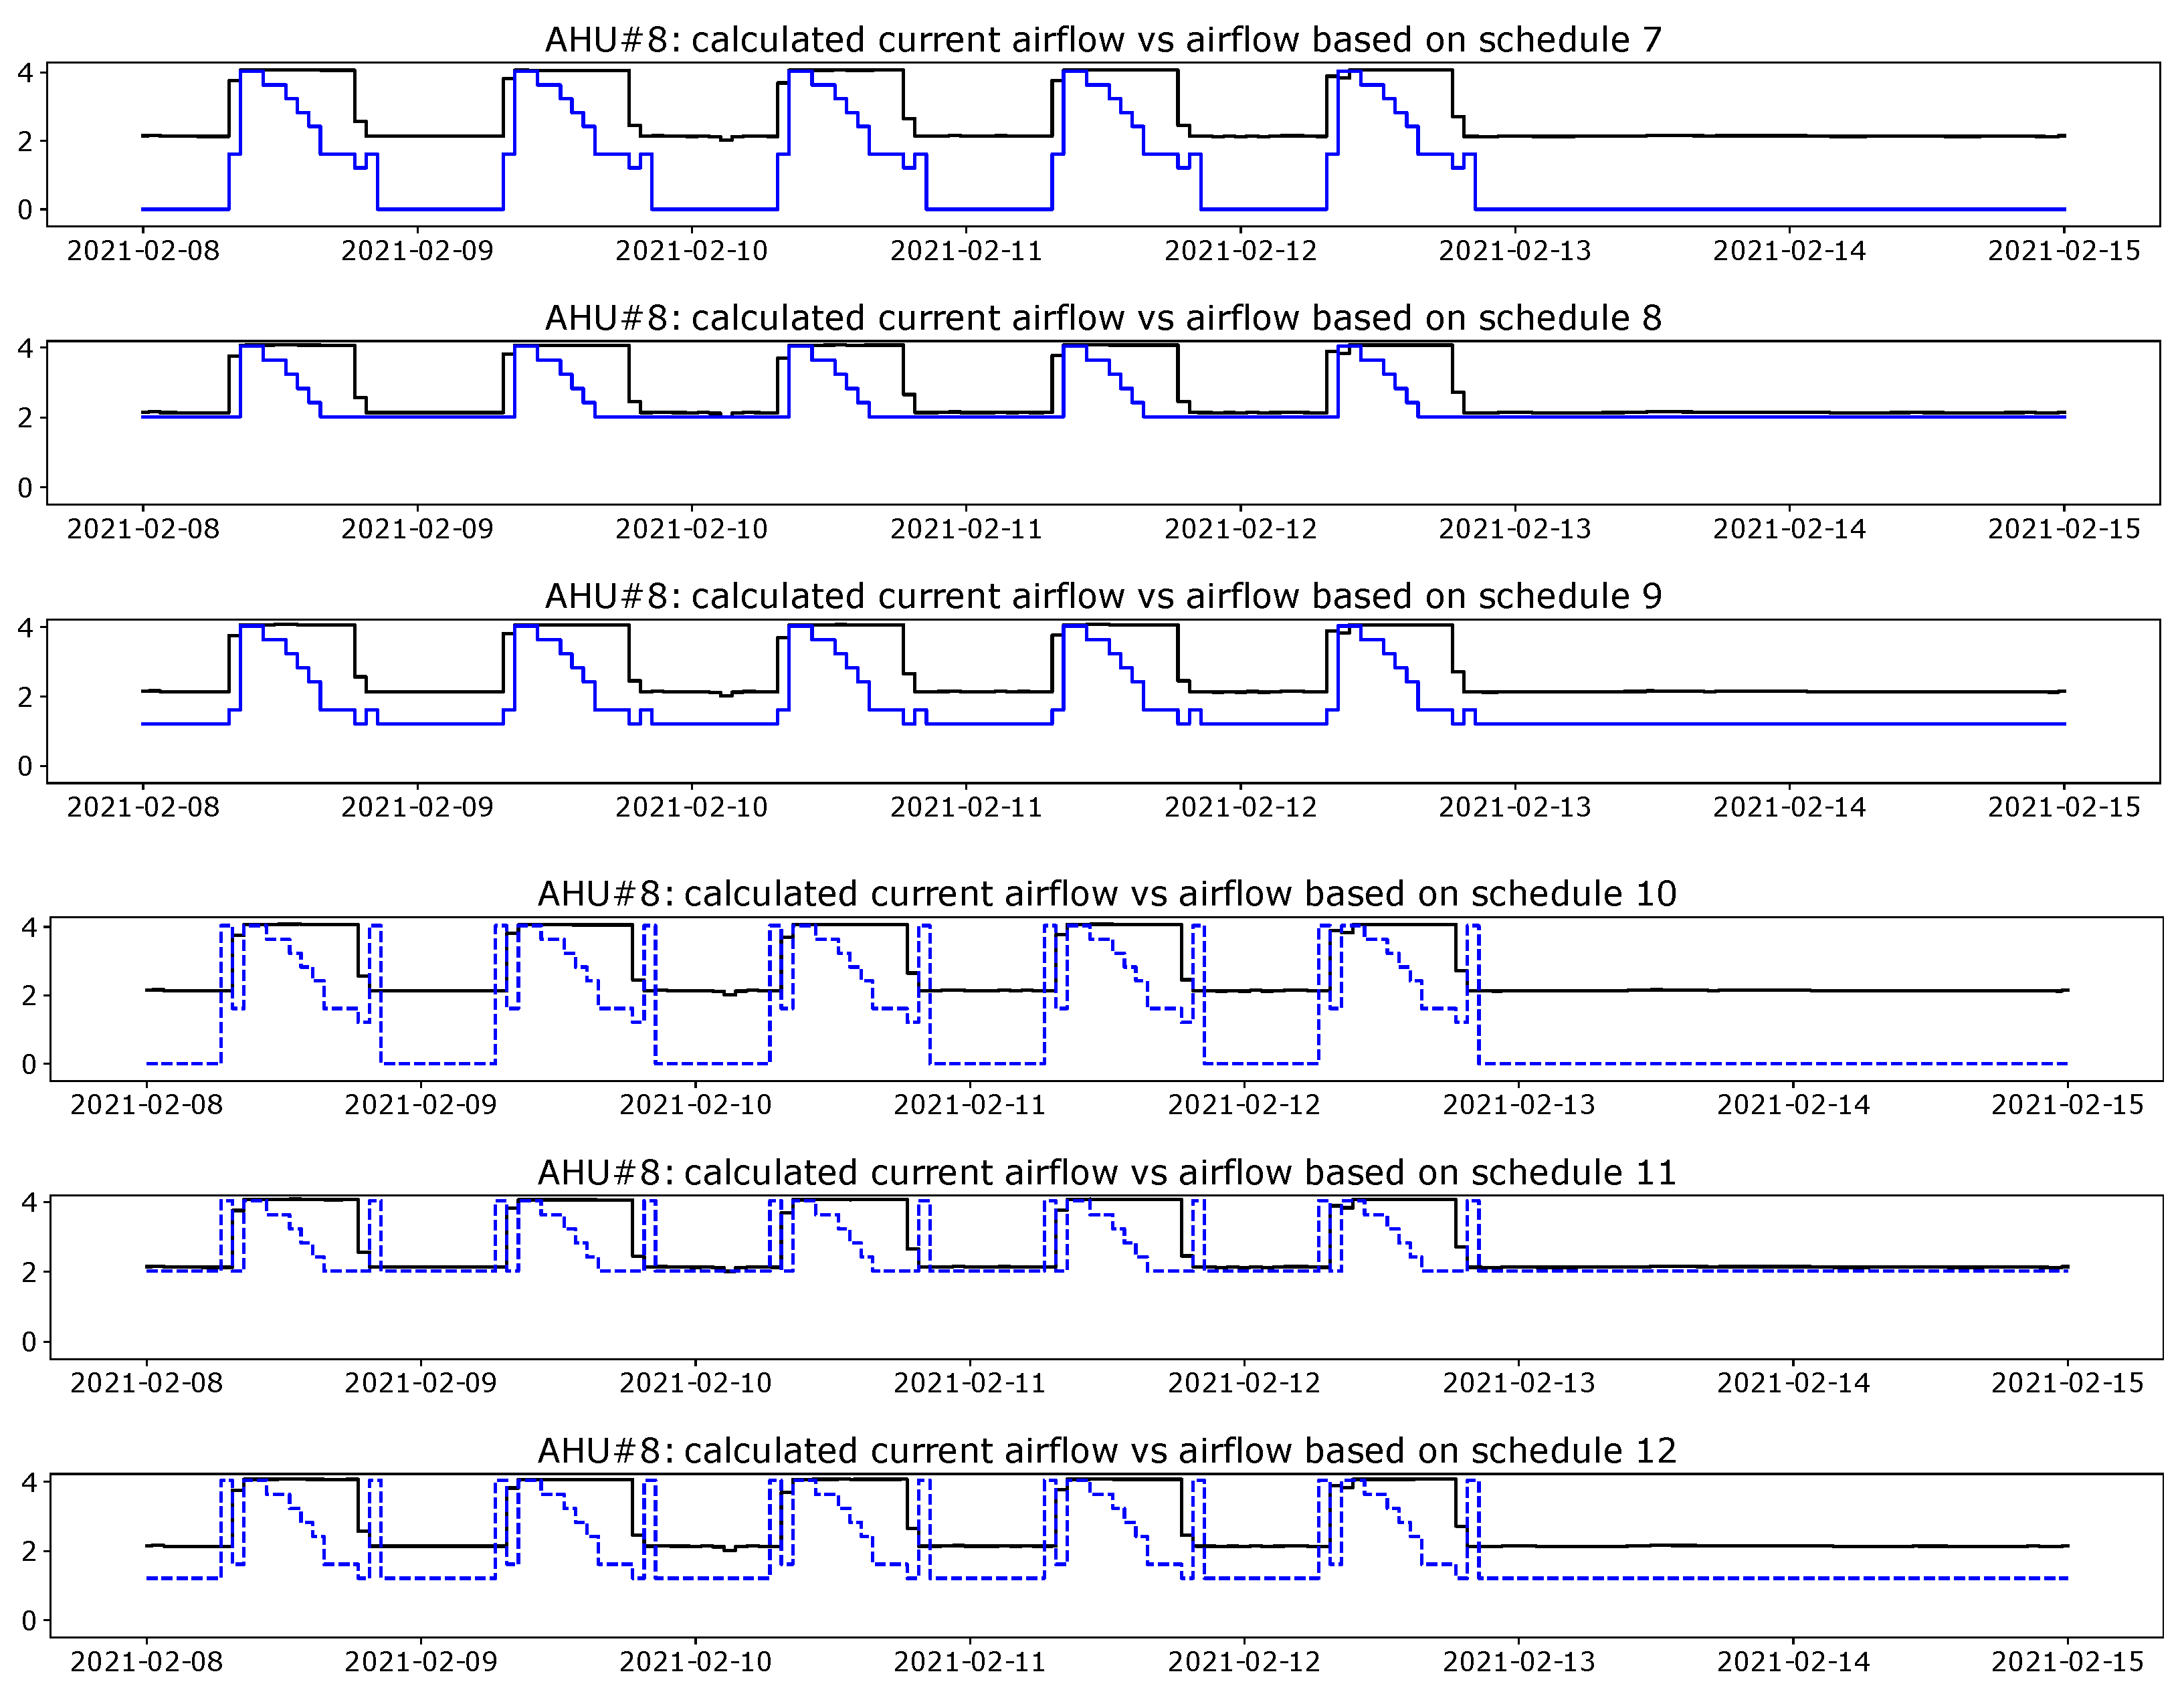This screenshot has width=2184, height=1698.
Task: Click y-axis value 2 on schedule 10 chart
Action: [29, 996]
